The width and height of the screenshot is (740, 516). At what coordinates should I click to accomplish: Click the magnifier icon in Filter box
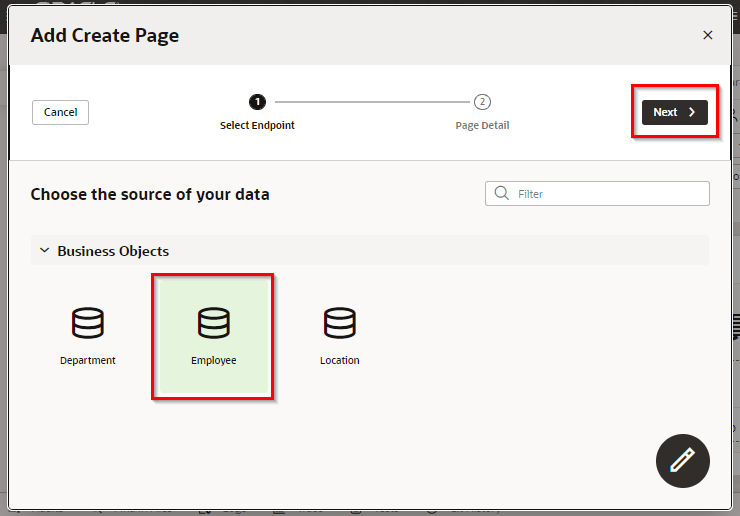click(x=501, y=193)
